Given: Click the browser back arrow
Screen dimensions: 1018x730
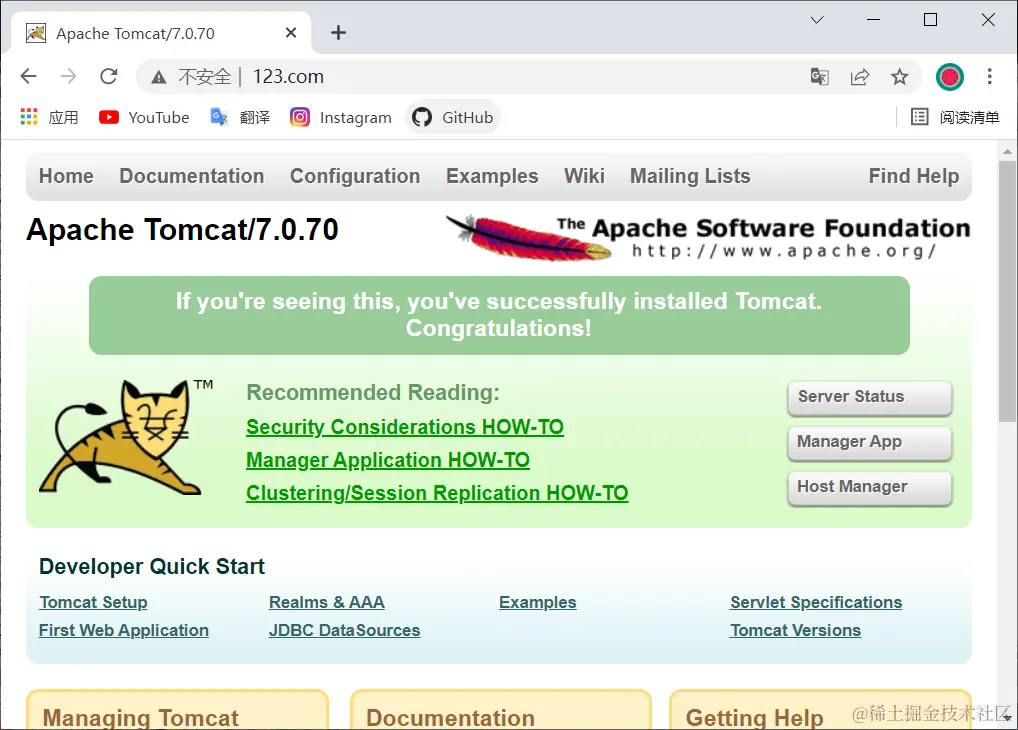Looking at the screenshot, I should (x=29, y=77).
